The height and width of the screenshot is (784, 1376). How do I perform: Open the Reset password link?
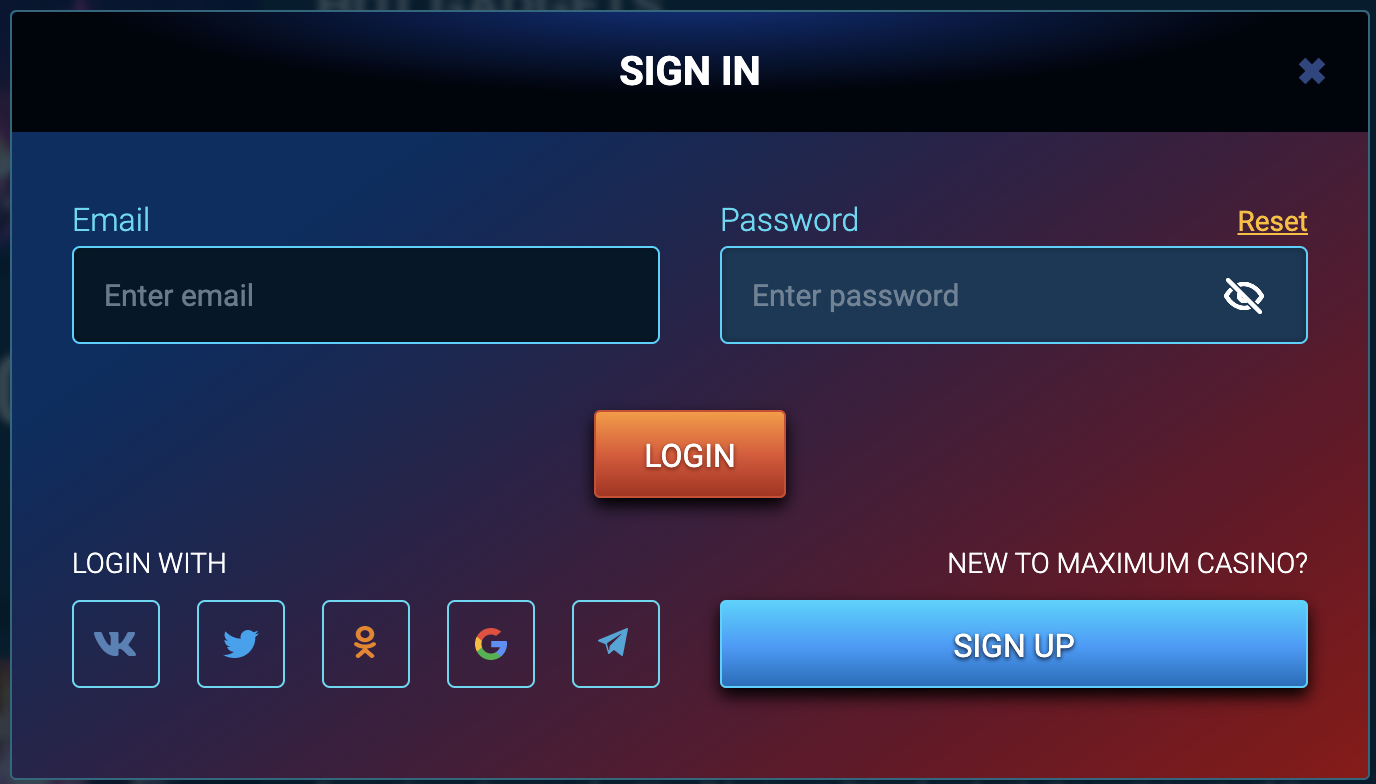coord(1273,221)
